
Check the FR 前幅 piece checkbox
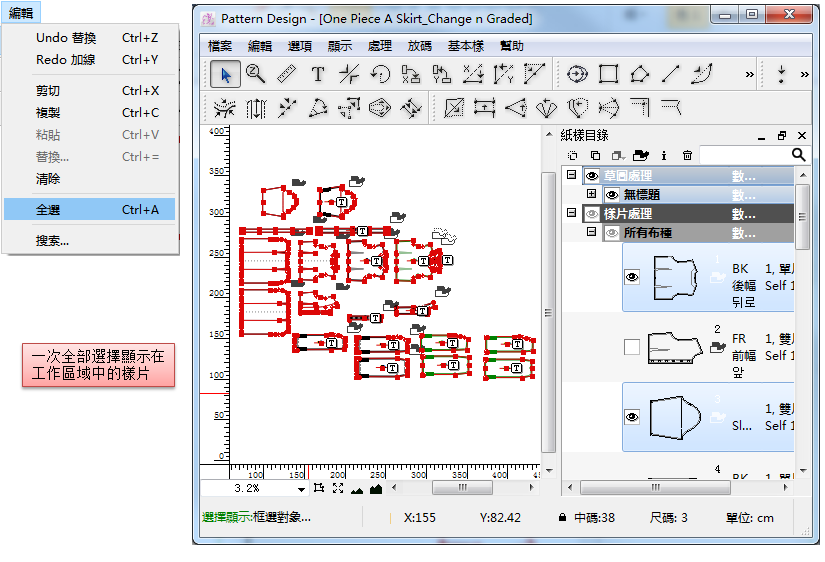coord(631,347)
